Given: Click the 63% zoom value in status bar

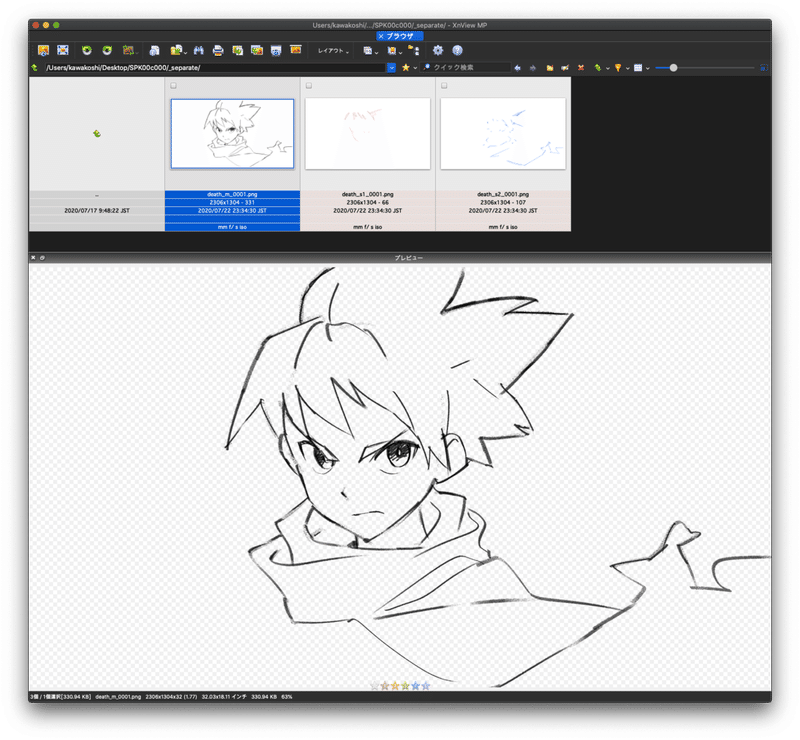Looking at the screenshot, I should (x=287, y=697).
